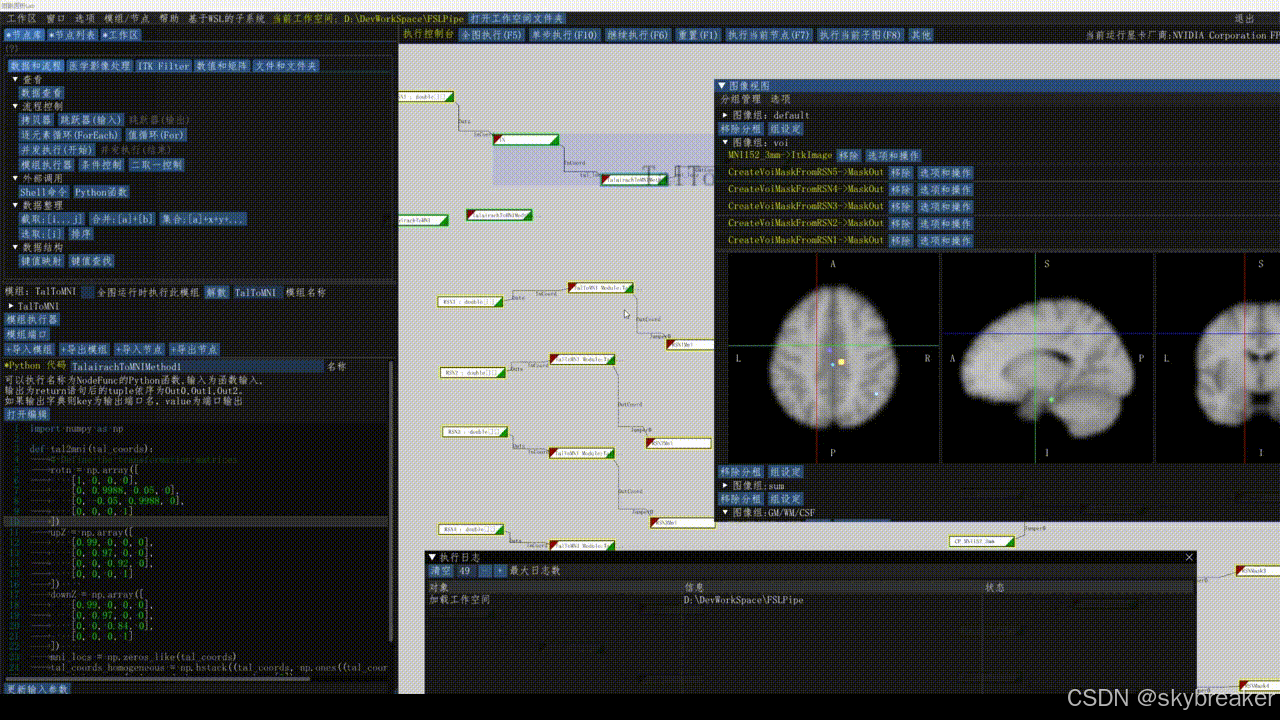Image resolution: width=1280 pixels, height=720 pixels.
Task: Switch to the 工作区 panel tab
Action: [x=121, y=35]
